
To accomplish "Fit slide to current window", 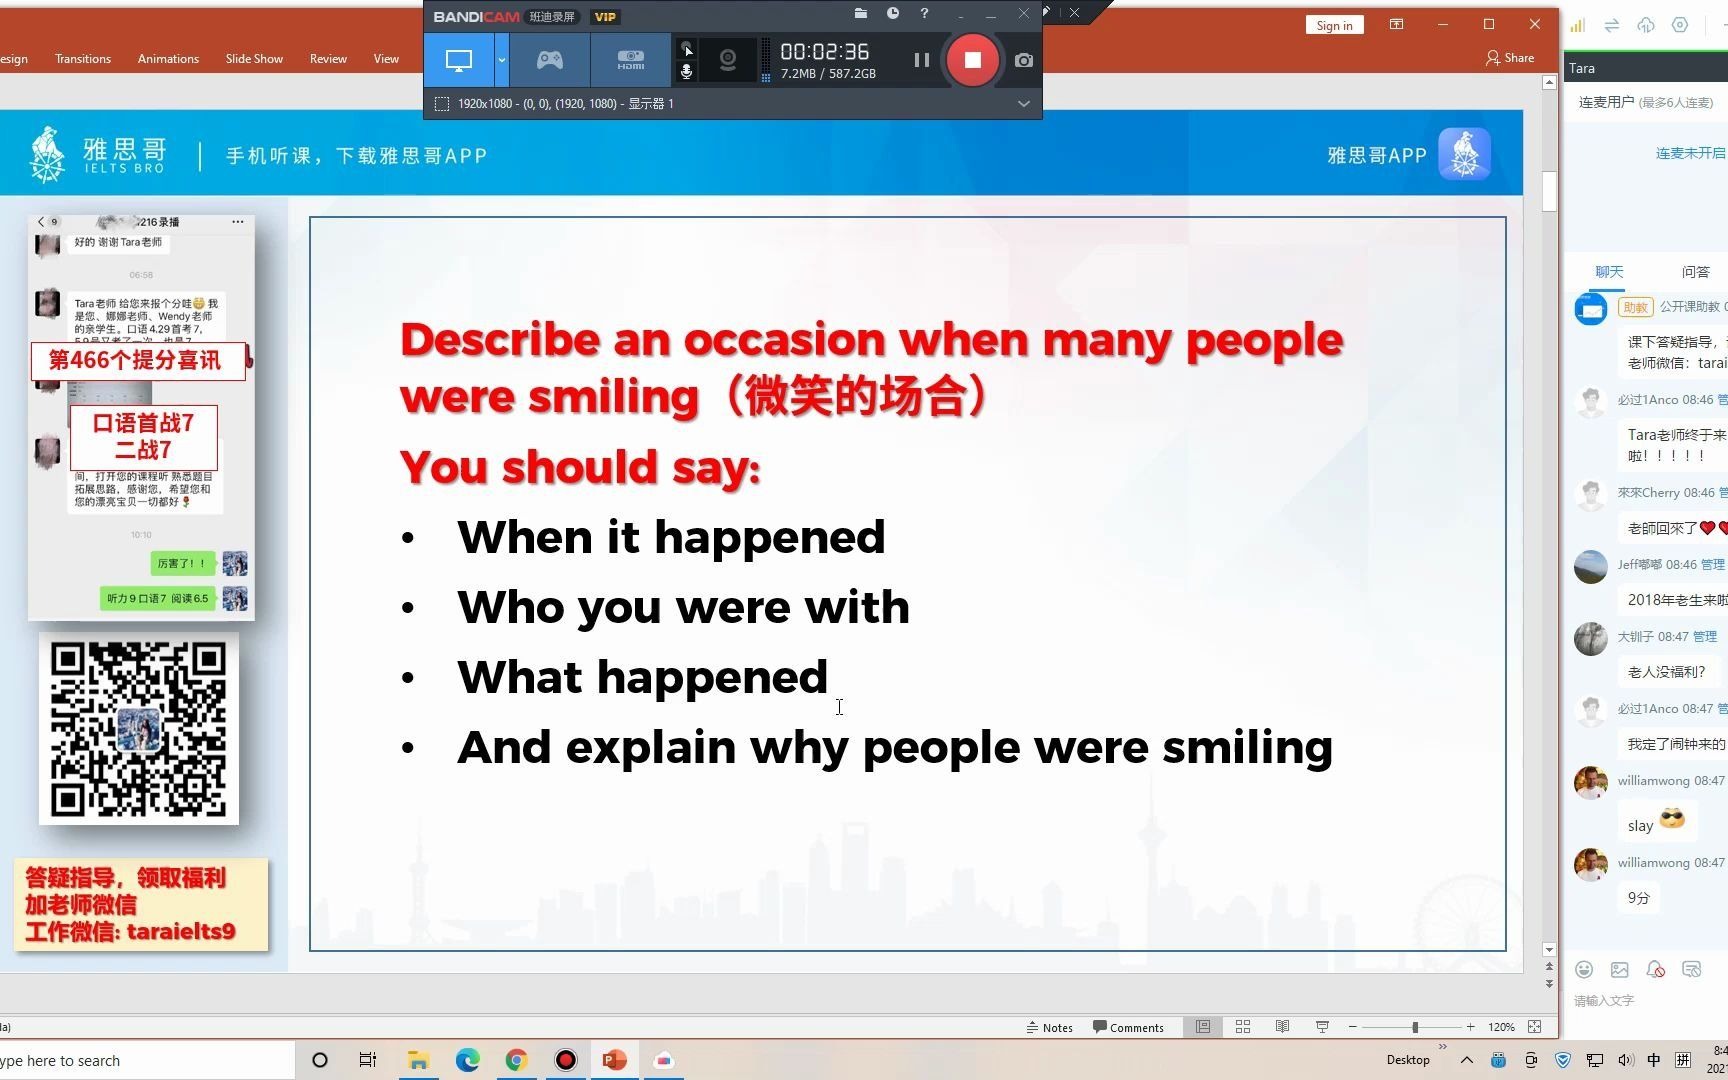I will click(x=1535, y=1027).
